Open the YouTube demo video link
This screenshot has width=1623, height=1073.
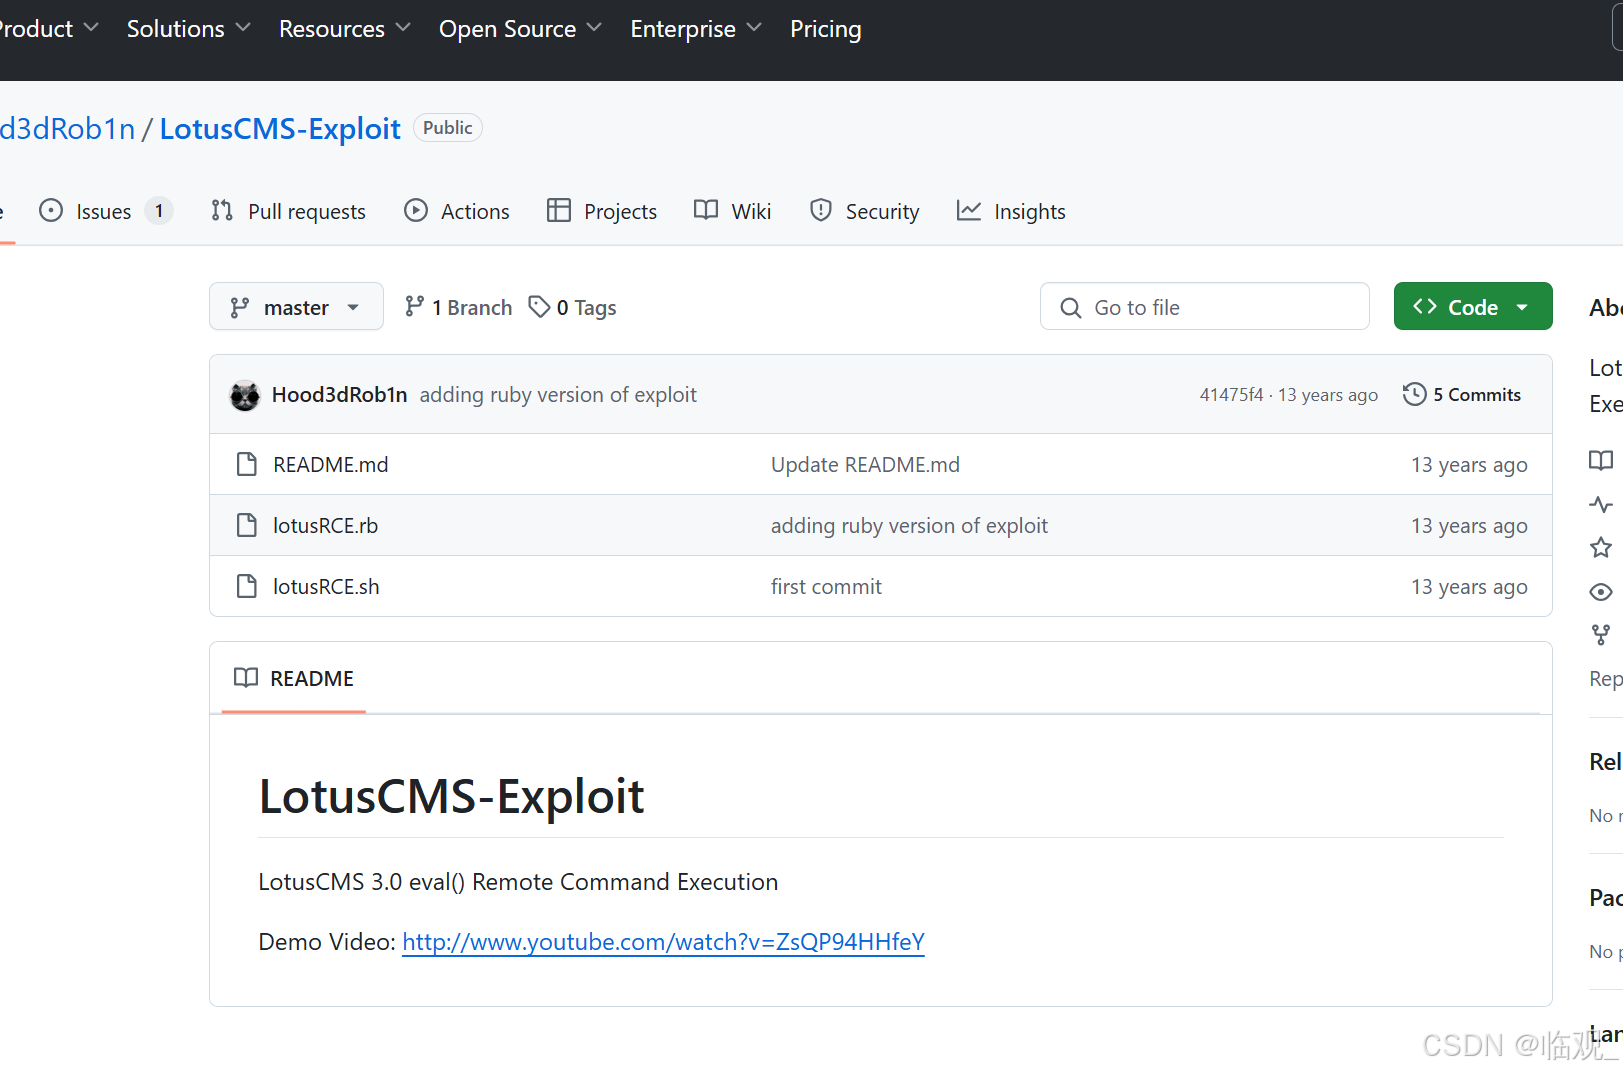663,941
